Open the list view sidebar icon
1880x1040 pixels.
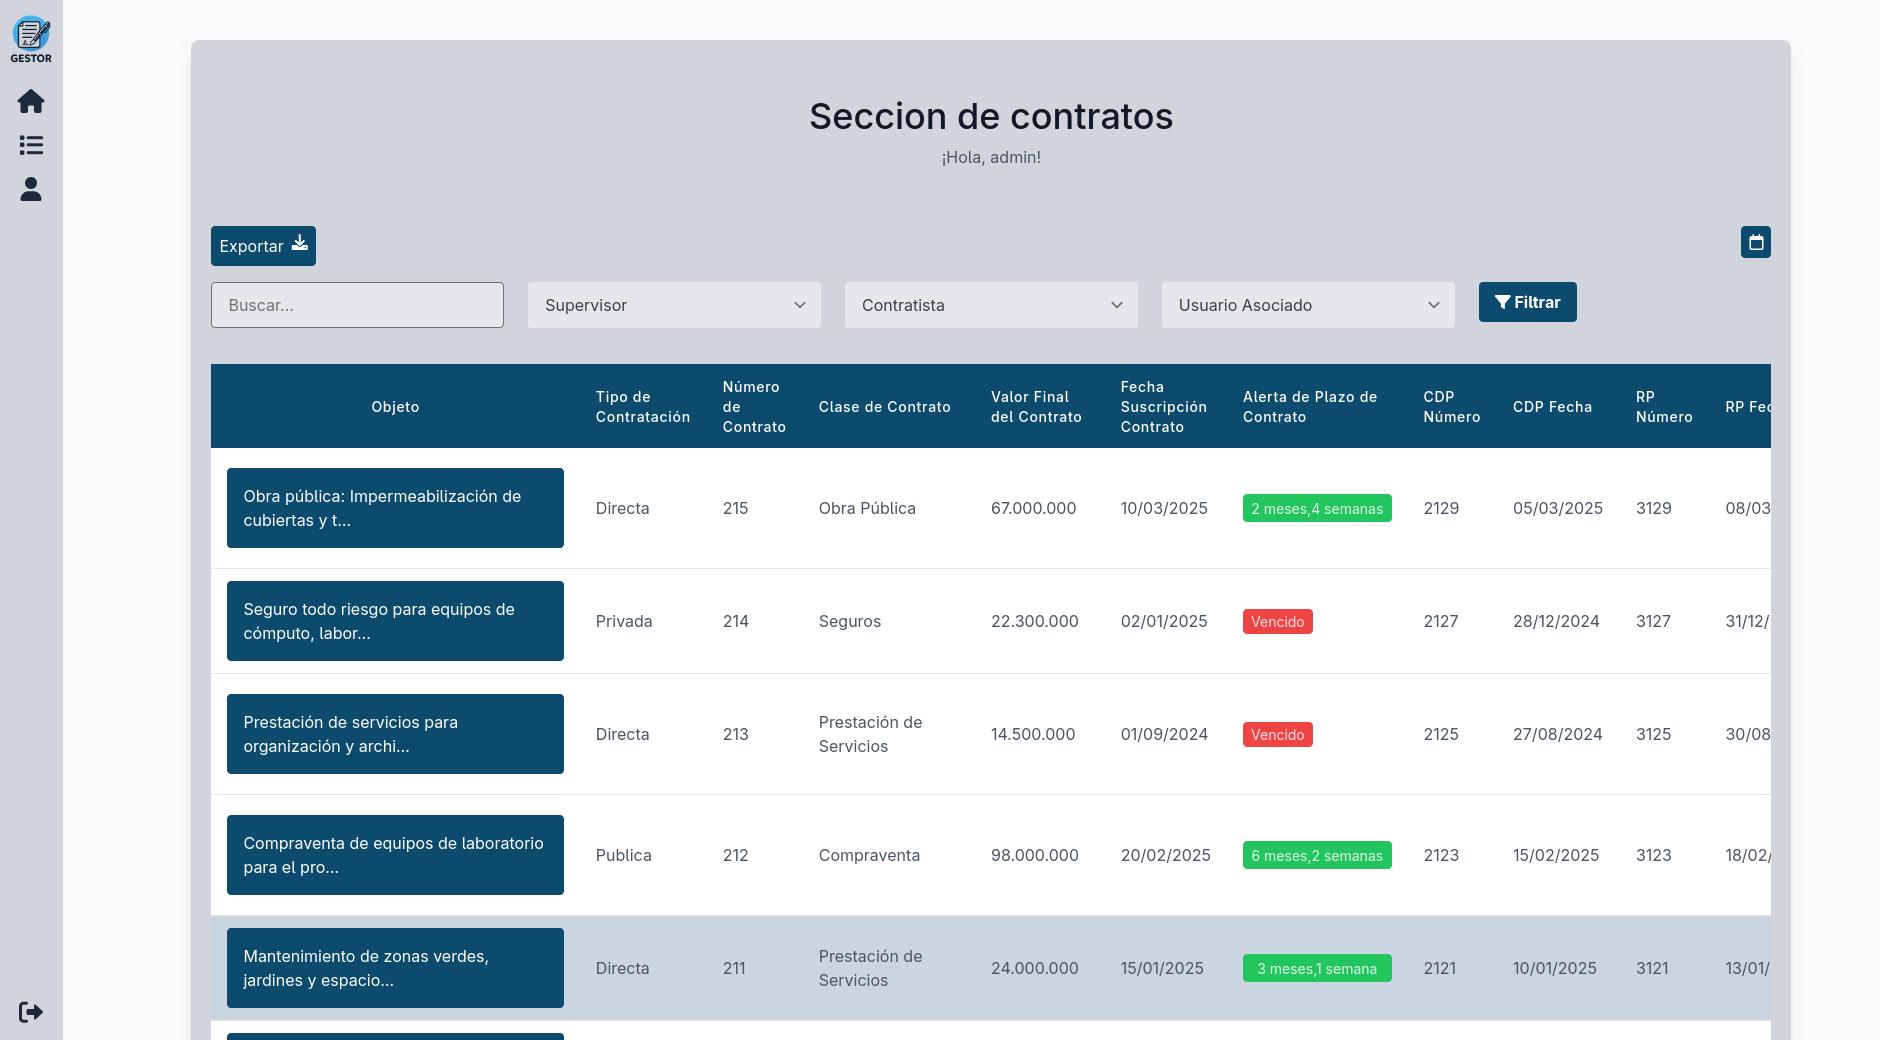31,145
